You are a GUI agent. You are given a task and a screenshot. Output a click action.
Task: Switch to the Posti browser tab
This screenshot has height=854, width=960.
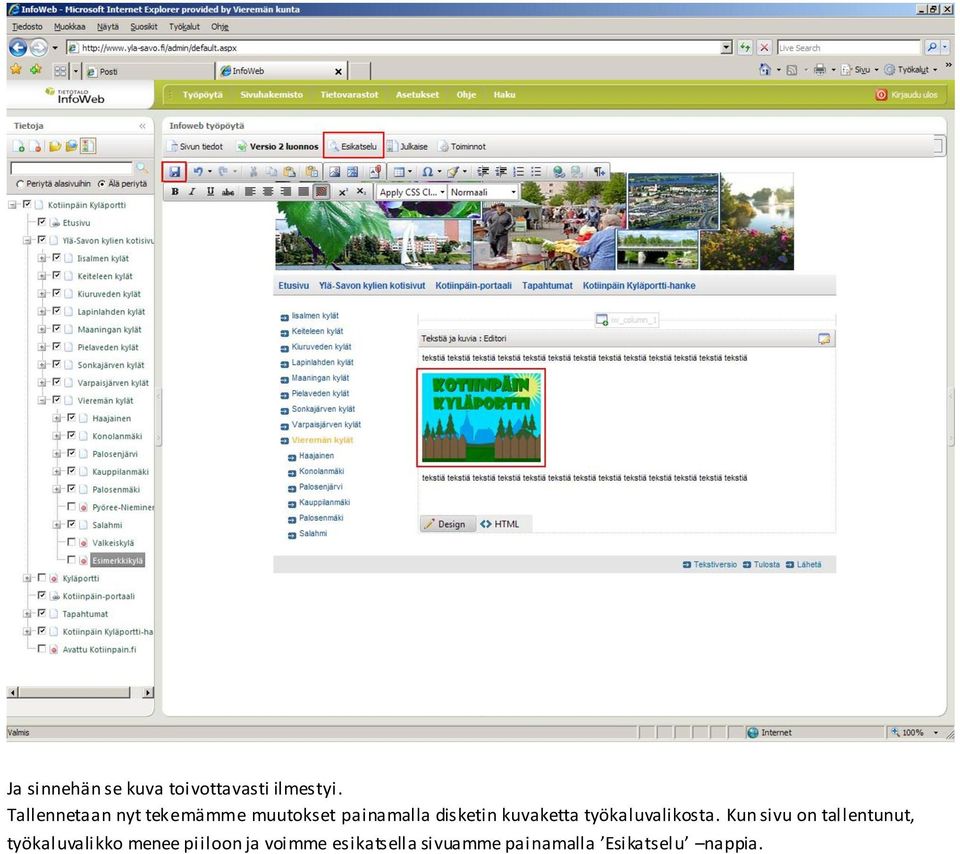(x=148, y=72)
